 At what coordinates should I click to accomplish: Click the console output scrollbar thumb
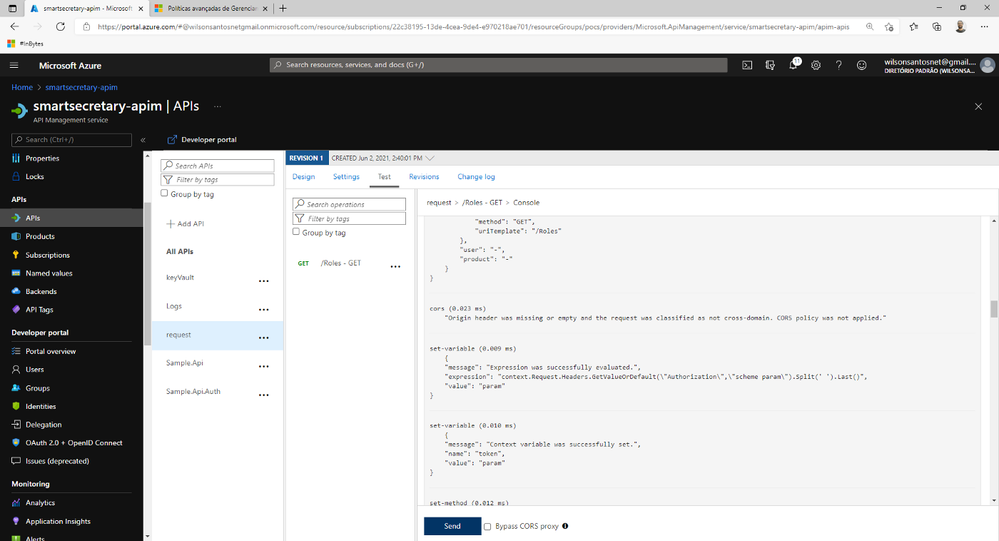pos(993,309)
